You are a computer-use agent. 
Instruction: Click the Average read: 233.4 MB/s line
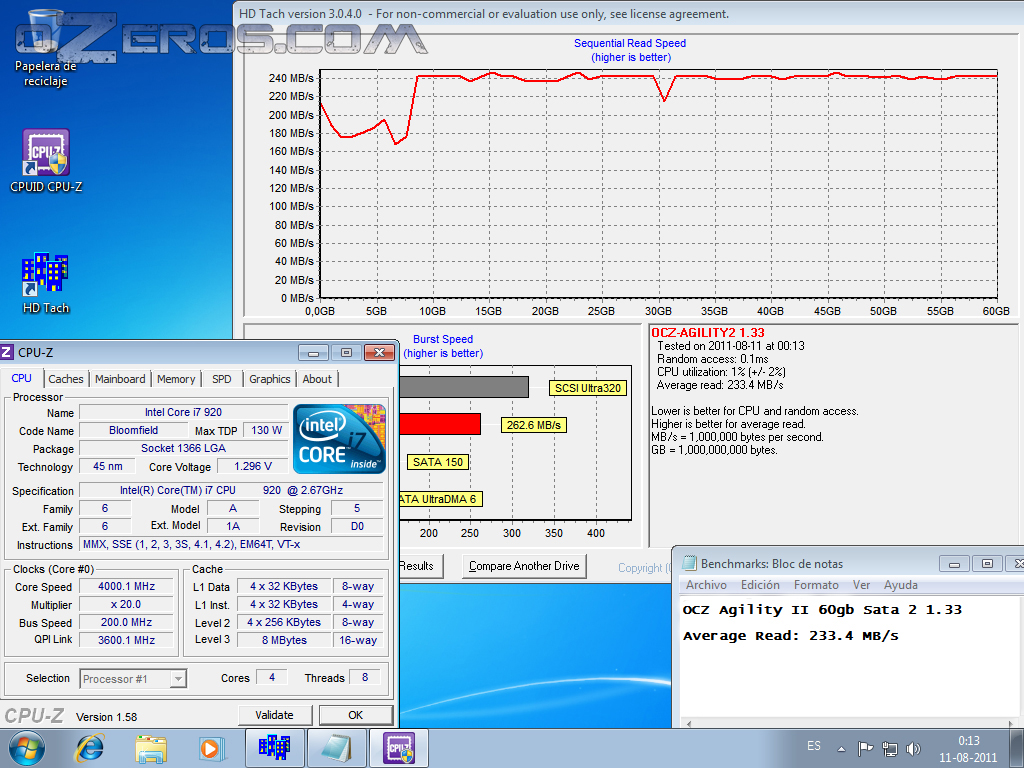[720, 385]
